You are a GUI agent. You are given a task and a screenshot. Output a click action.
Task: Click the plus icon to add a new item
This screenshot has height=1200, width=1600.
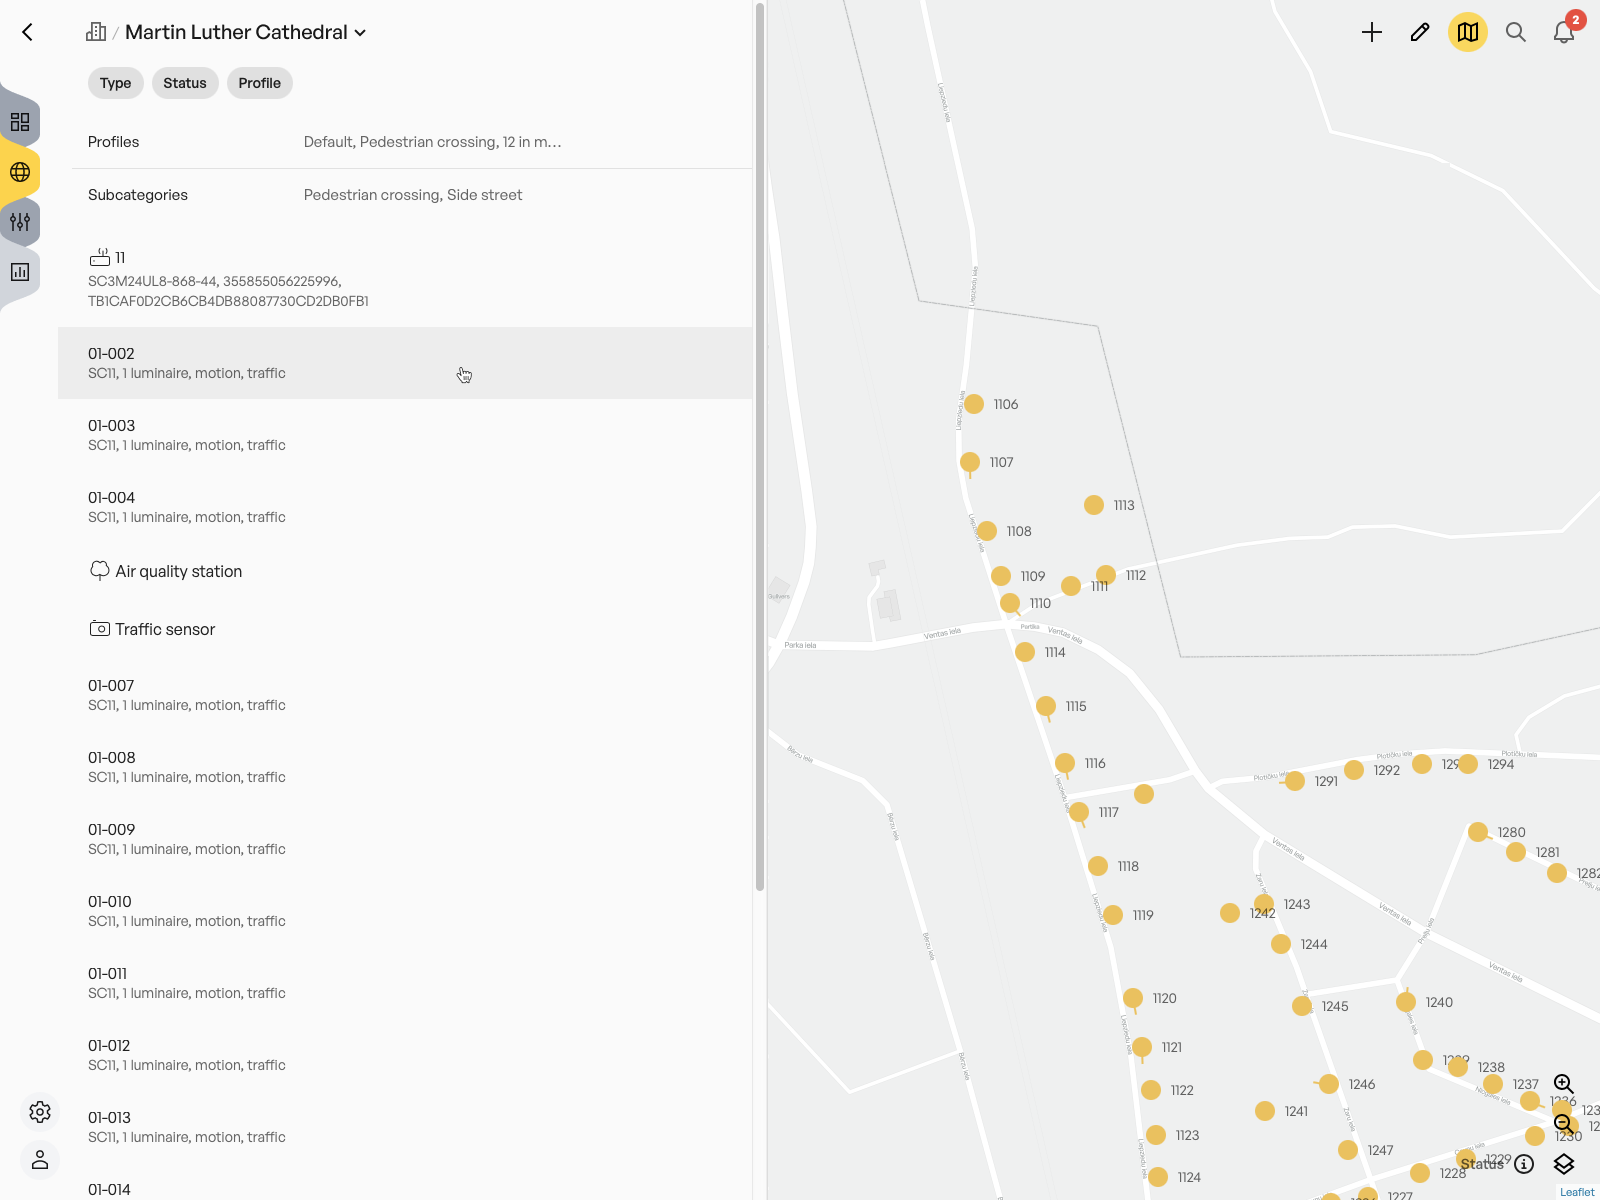pyautogui.click(x=1371, y=32)
